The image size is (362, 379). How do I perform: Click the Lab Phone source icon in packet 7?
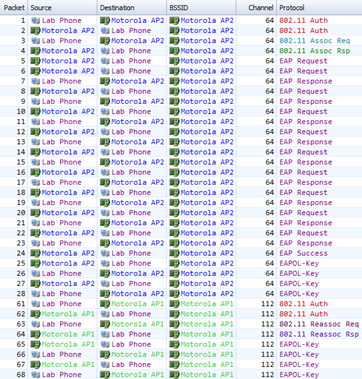pyautogui.click(x=35, y=81)
